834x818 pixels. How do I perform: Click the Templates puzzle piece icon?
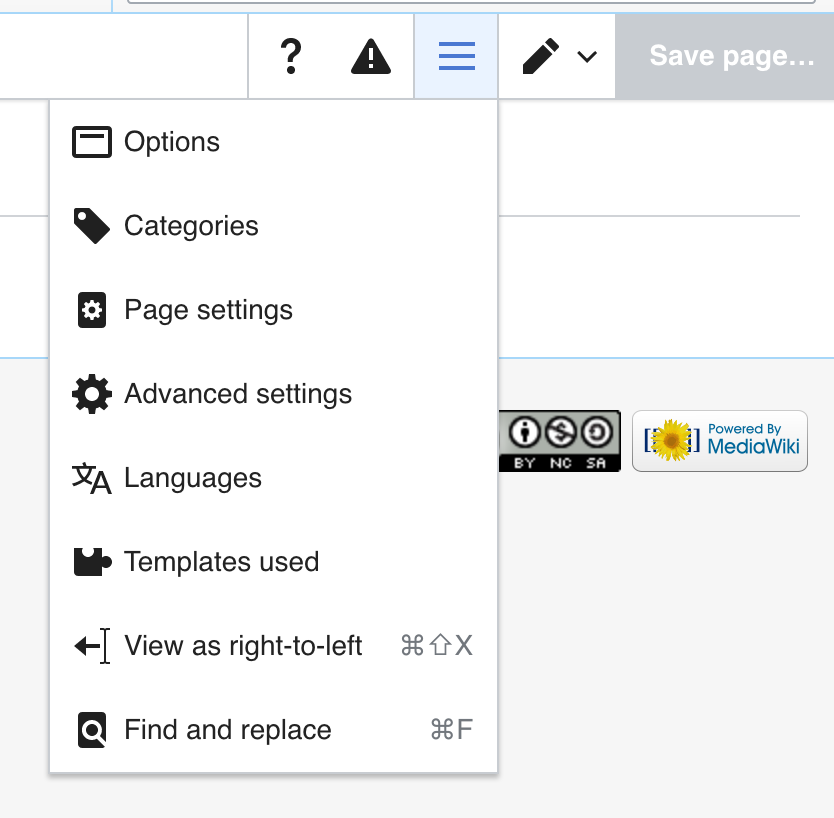click(92, 562)
